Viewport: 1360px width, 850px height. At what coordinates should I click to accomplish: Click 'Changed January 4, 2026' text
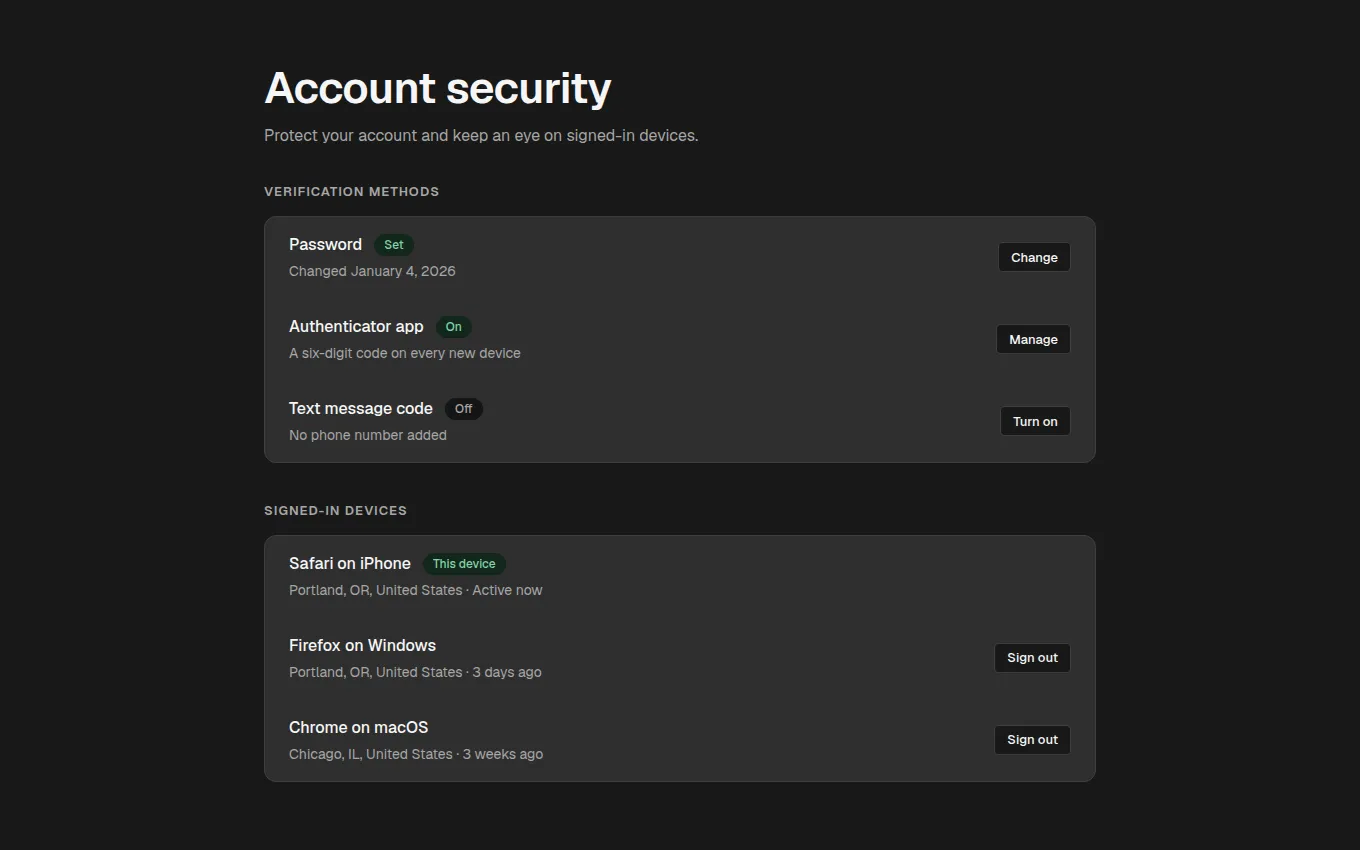[x=372, y=271]
